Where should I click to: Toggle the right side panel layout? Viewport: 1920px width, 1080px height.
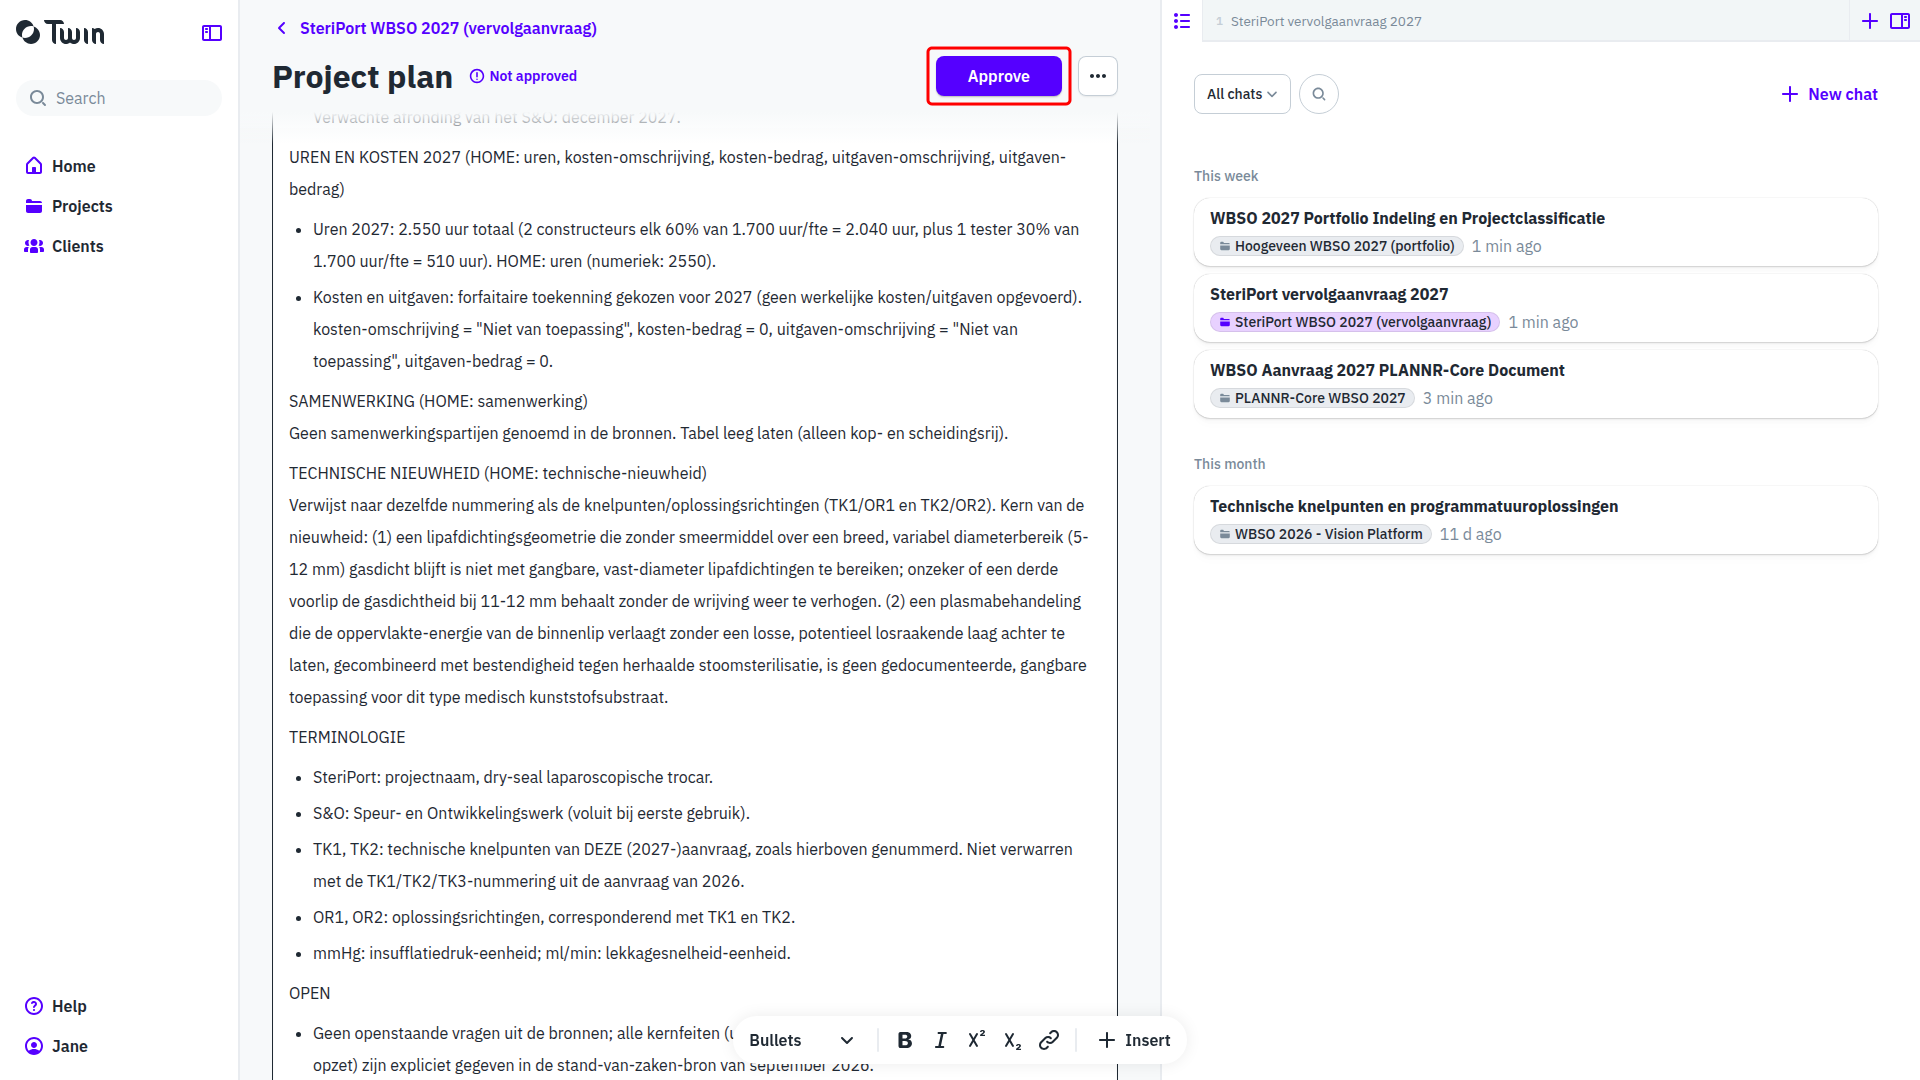click(x=1900, y=21)
